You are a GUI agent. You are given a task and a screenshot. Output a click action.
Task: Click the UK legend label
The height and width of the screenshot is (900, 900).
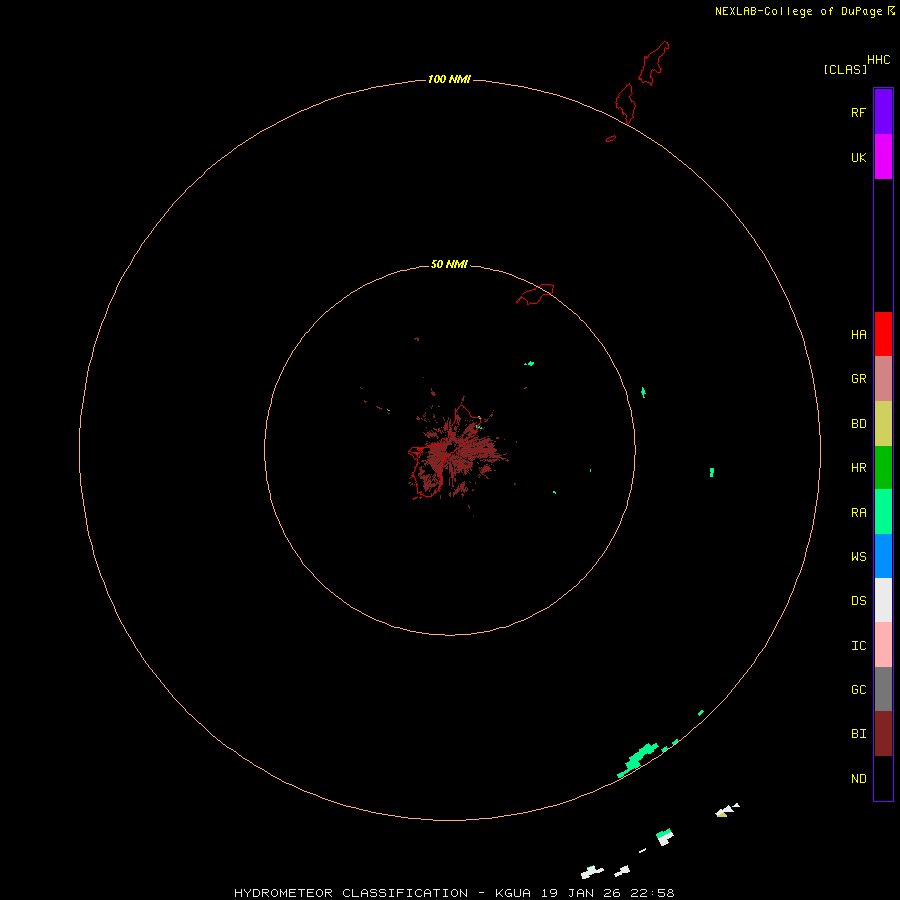[x=858, y=157]
